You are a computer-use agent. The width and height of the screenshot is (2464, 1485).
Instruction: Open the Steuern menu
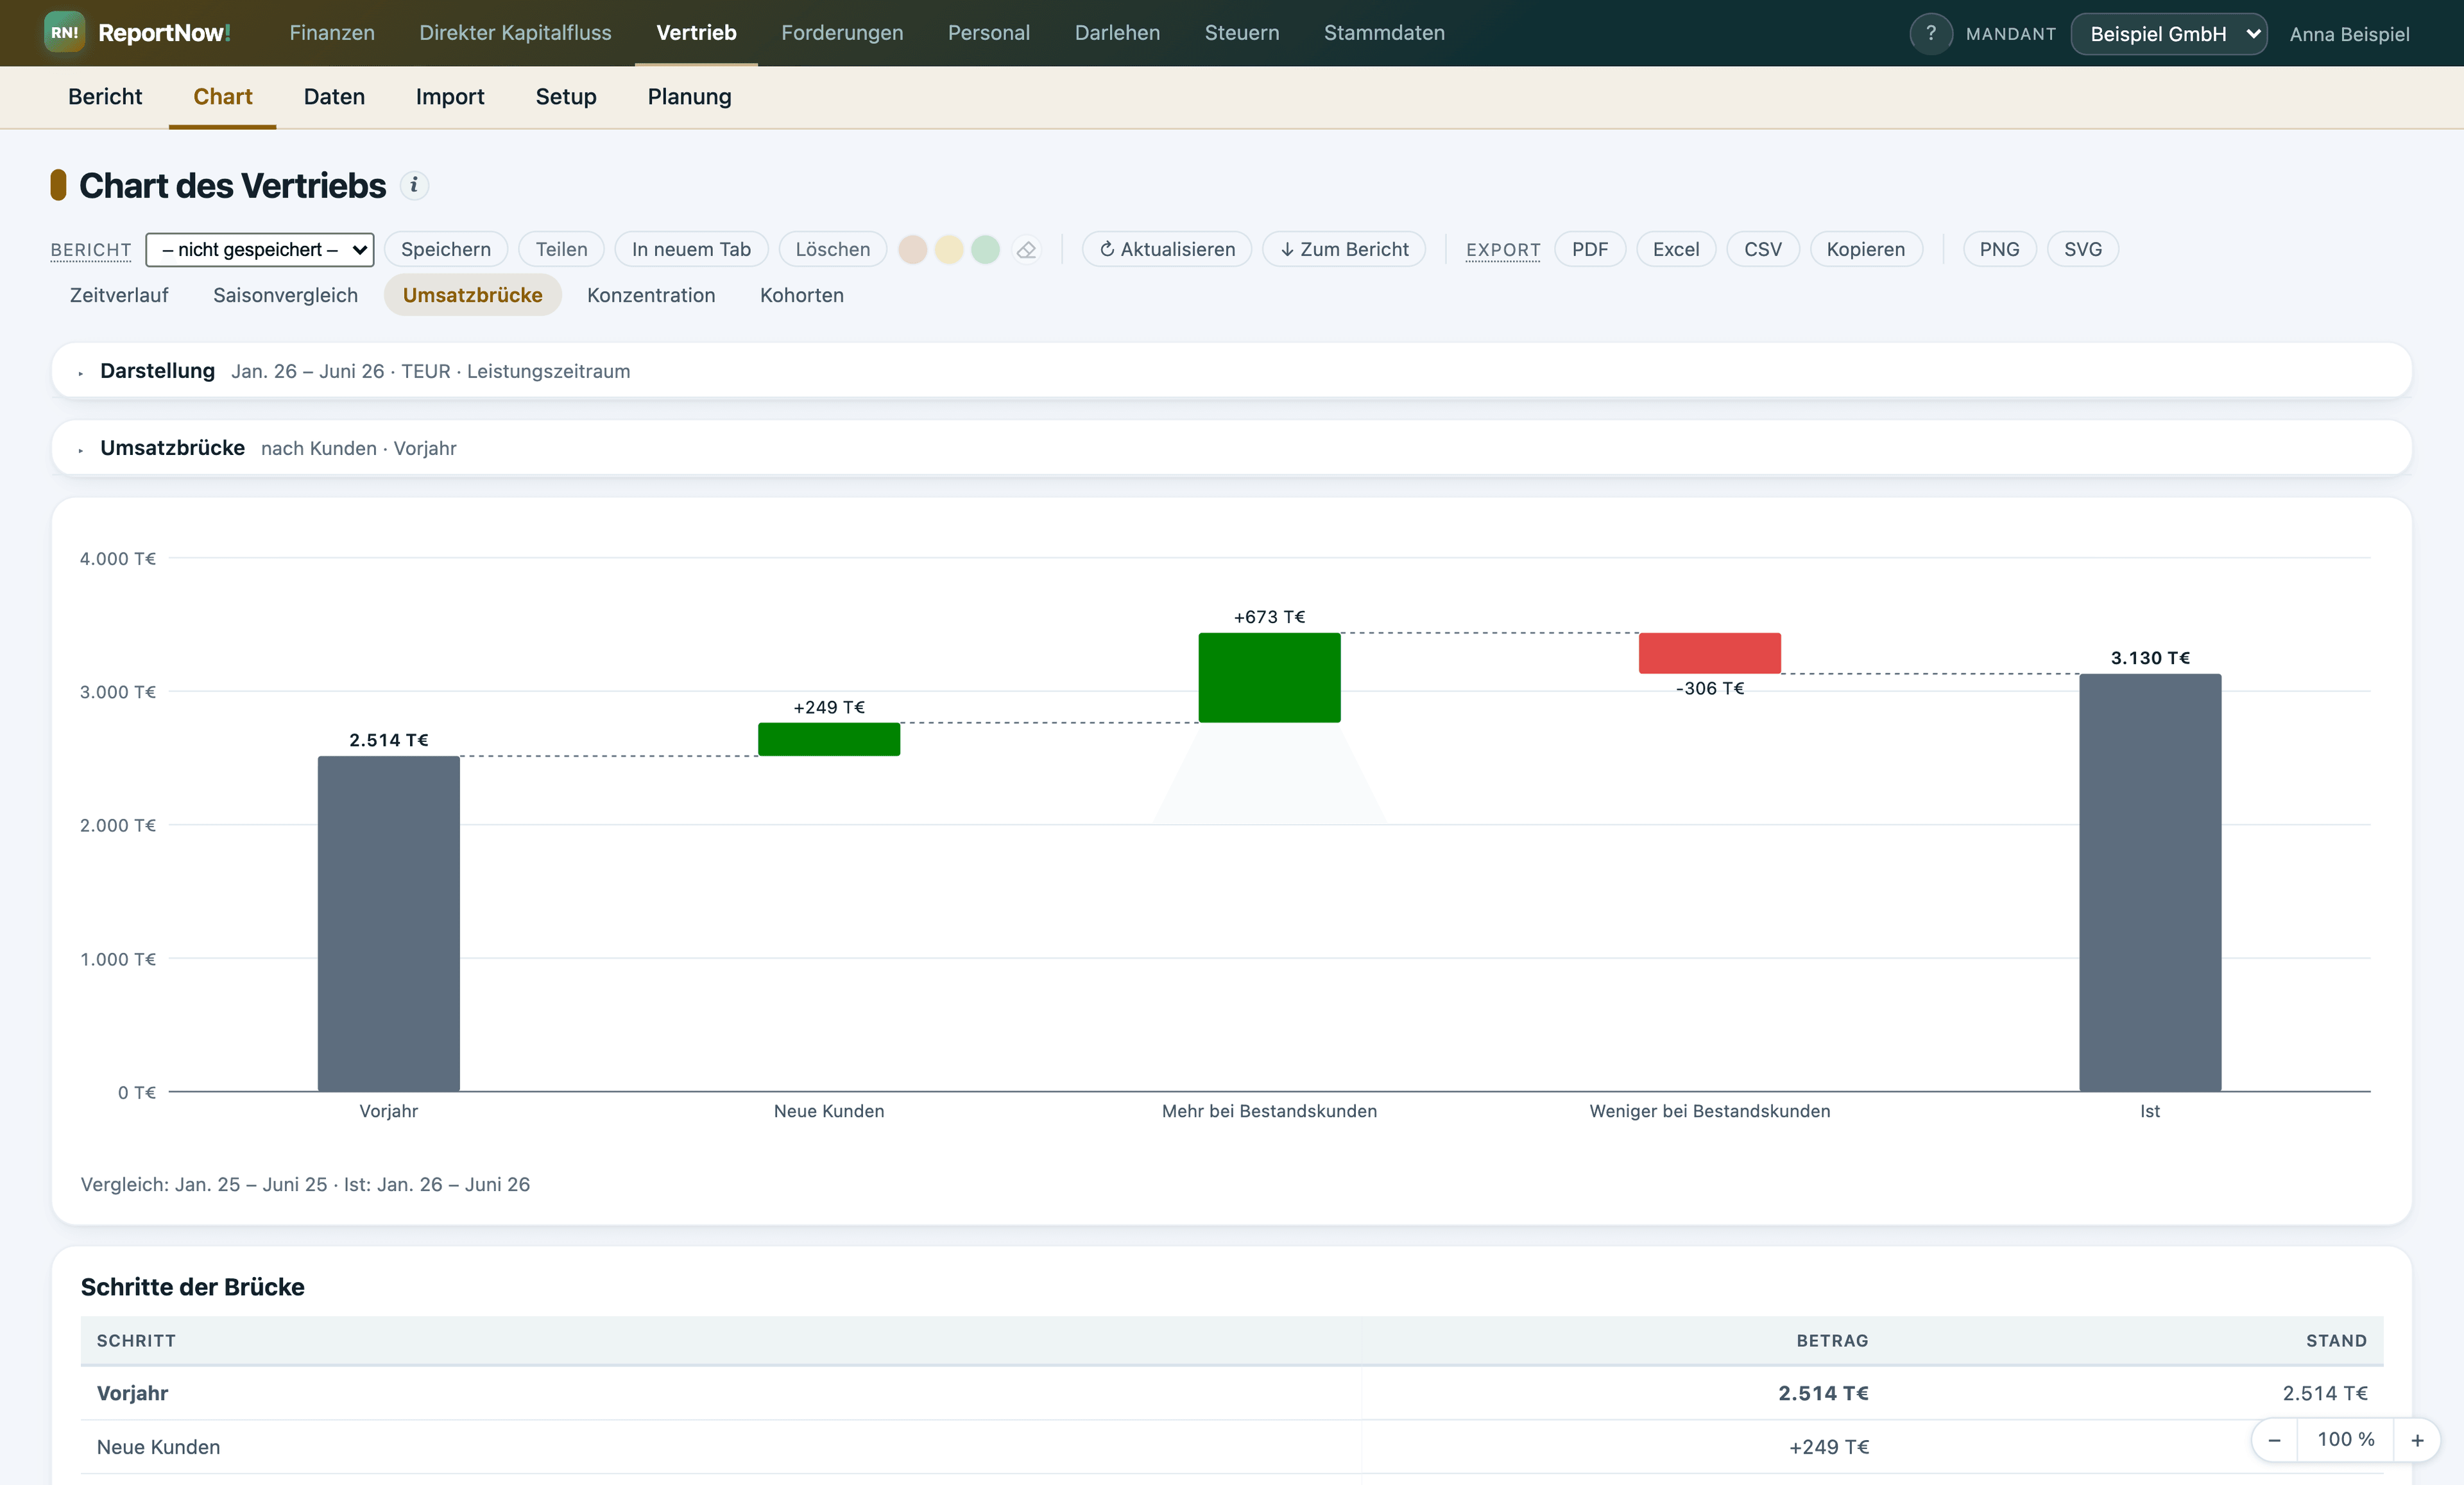click(x=1242, y=33)
